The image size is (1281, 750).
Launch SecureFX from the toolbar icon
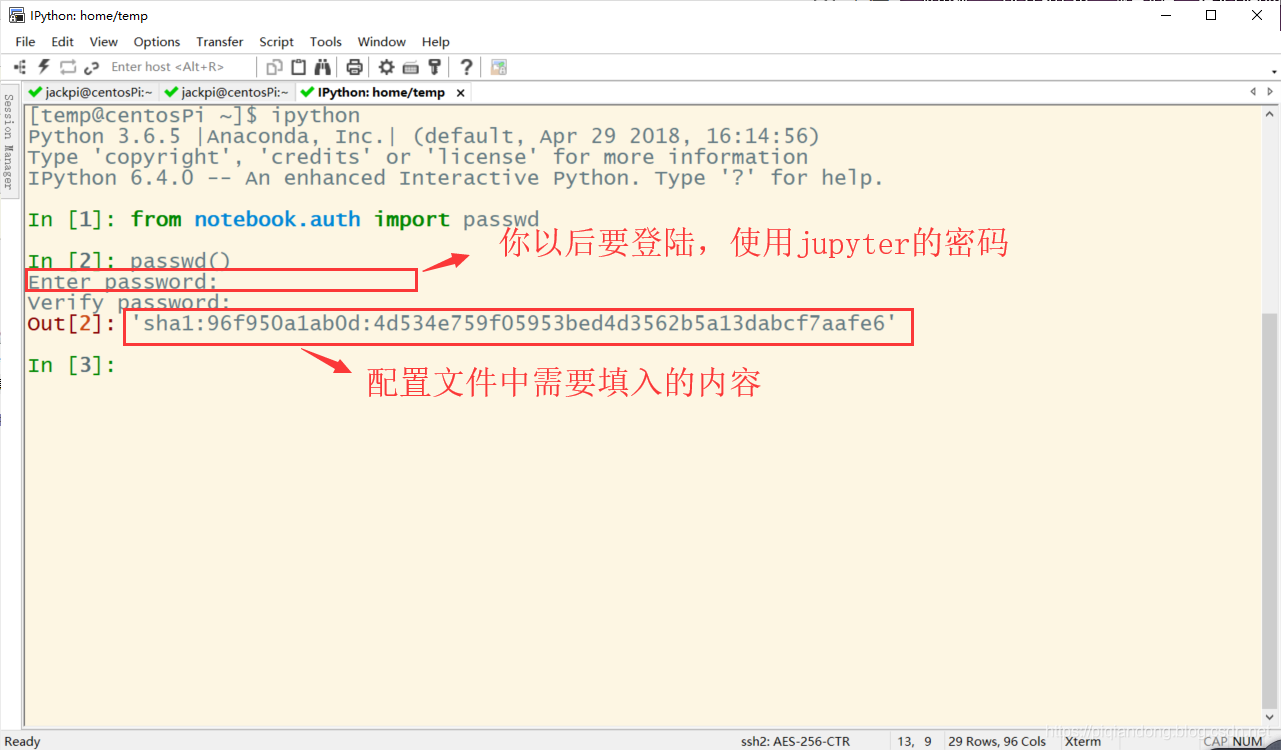point(498,67)
